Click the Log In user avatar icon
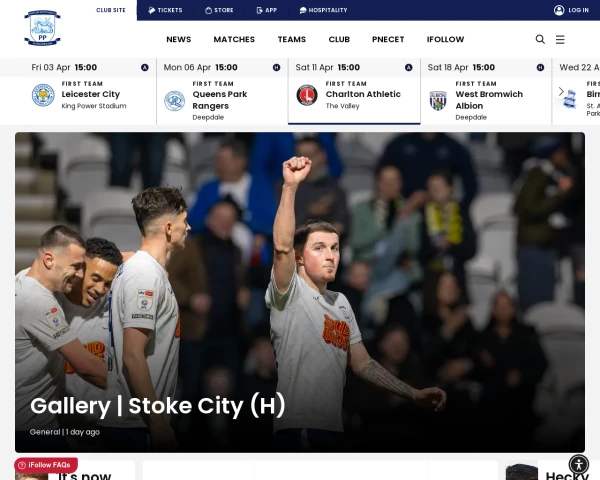The image size is (600, 480). [x=559, y=10]
